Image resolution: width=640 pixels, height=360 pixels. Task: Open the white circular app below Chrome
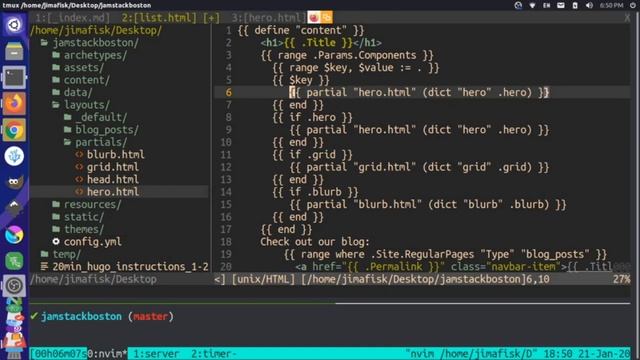(x=14, y=156)
